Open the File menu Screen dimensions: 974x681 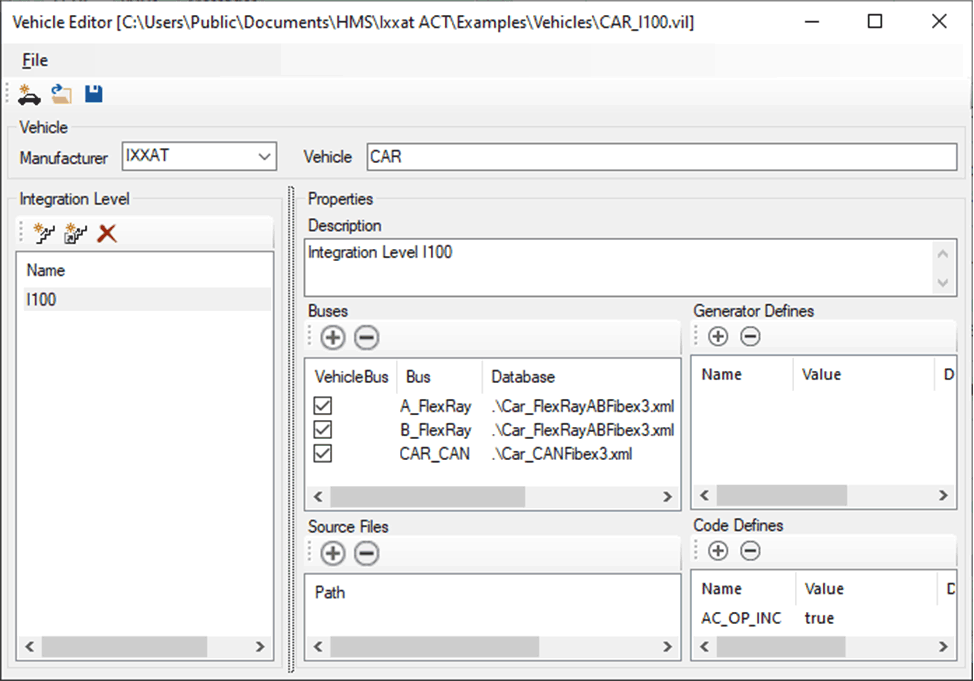click(x=35, y=60)
